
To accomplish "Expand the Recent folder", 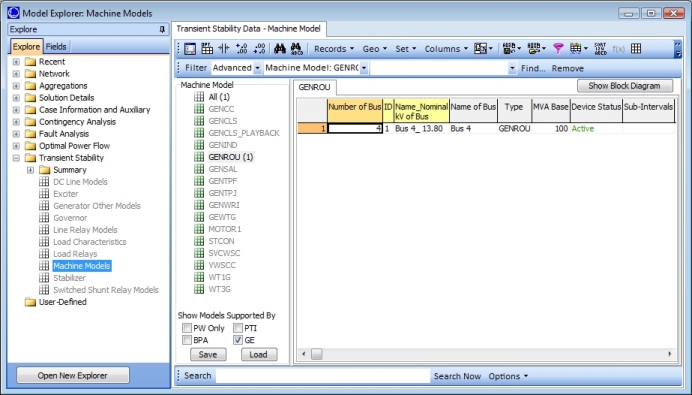I will pyautogui.click(x=16, y=62).
